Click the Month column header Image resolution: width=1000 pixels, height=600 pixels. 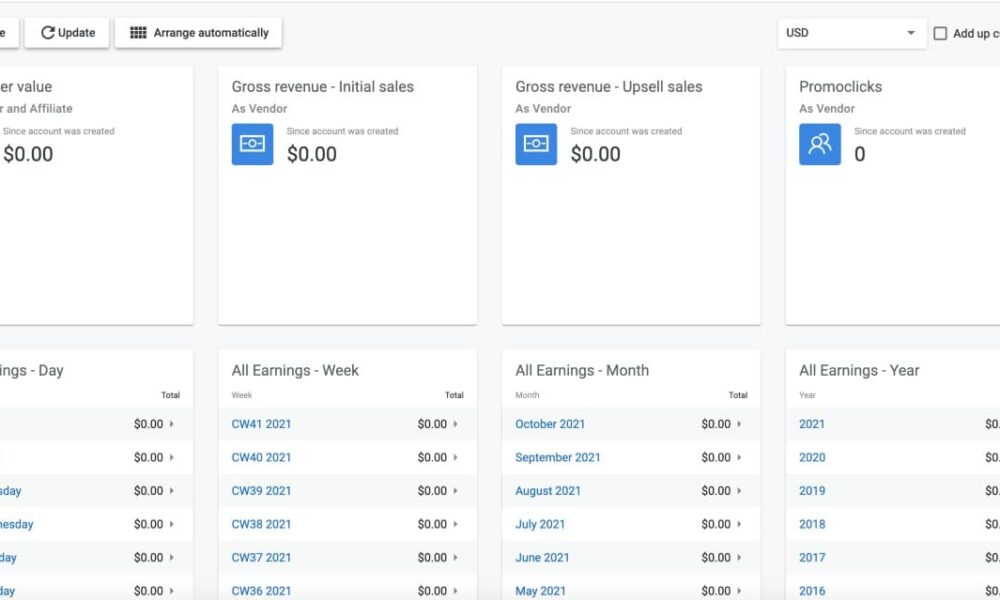coord(527,395)
